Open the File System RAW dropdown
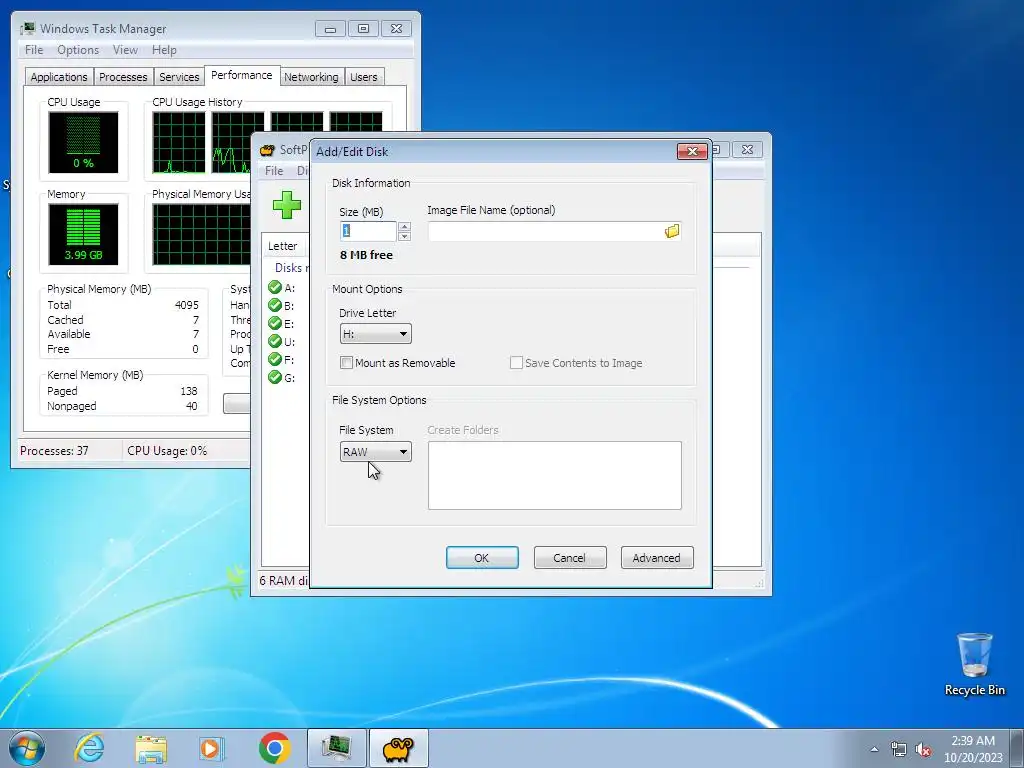The width and height of the screenshot is (1024, 768). coord(376,451)
